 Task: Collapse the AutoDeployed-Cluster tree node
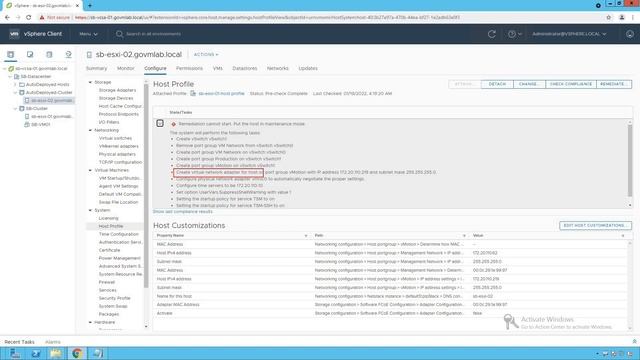pos(16,93)
